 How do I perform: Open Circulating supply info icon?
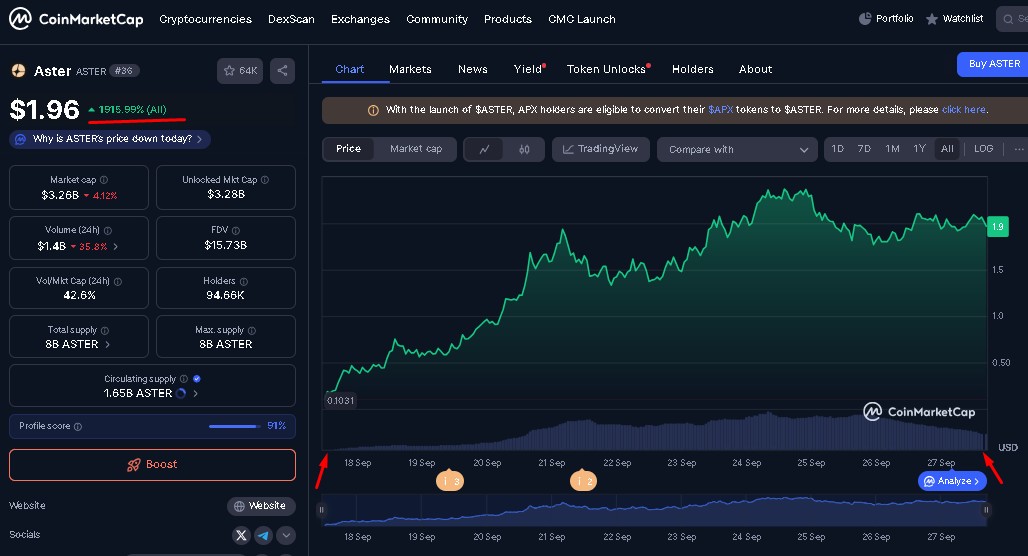click(184, 379)
